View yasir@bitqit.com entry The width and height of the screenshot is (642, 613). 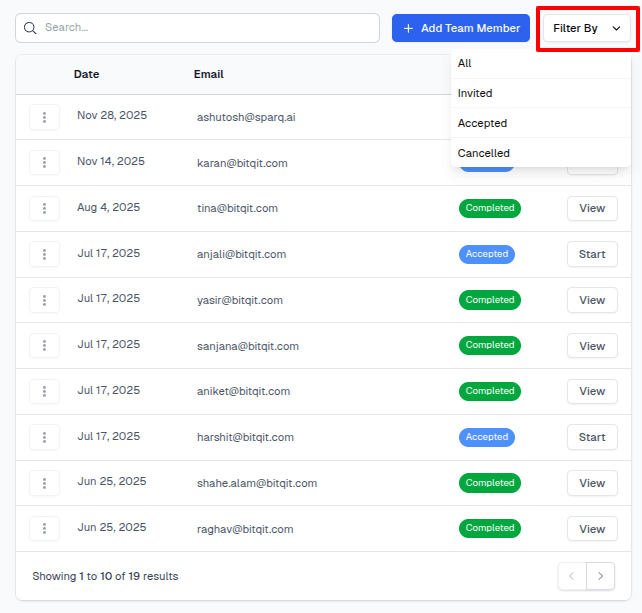tap(592, 300)
